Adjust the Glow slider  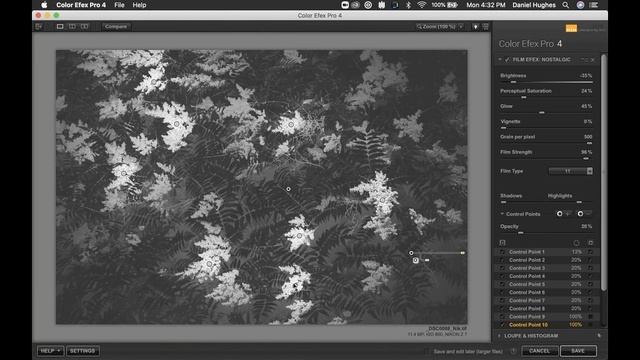(x=542, y=113)
